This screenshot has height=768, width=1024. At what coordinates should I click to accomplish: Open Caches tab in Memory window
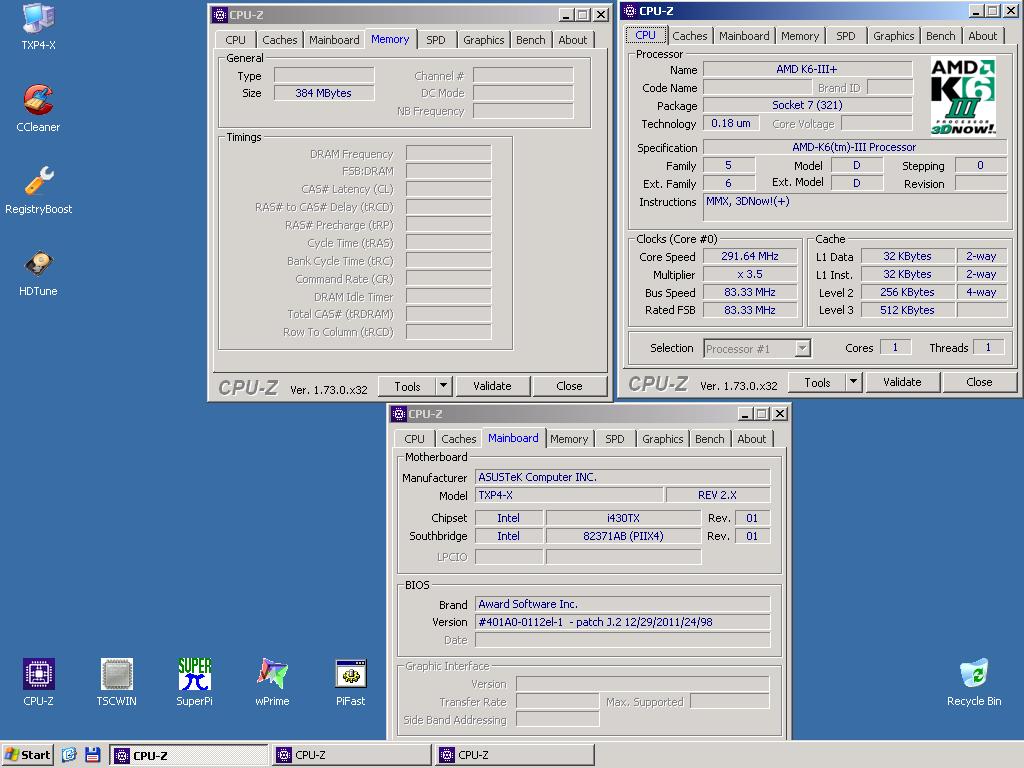(280, 40)
